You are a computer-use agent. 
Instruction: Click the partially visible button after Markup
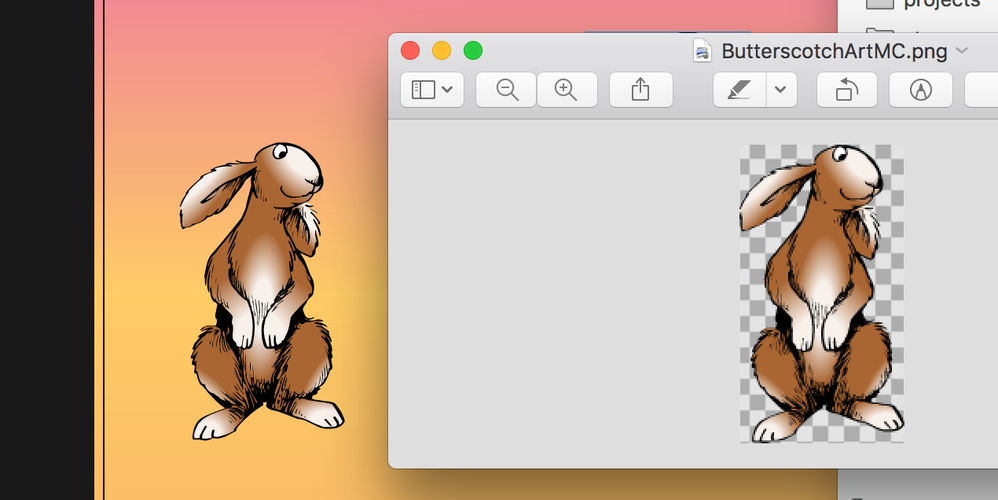tap(981, 90)
